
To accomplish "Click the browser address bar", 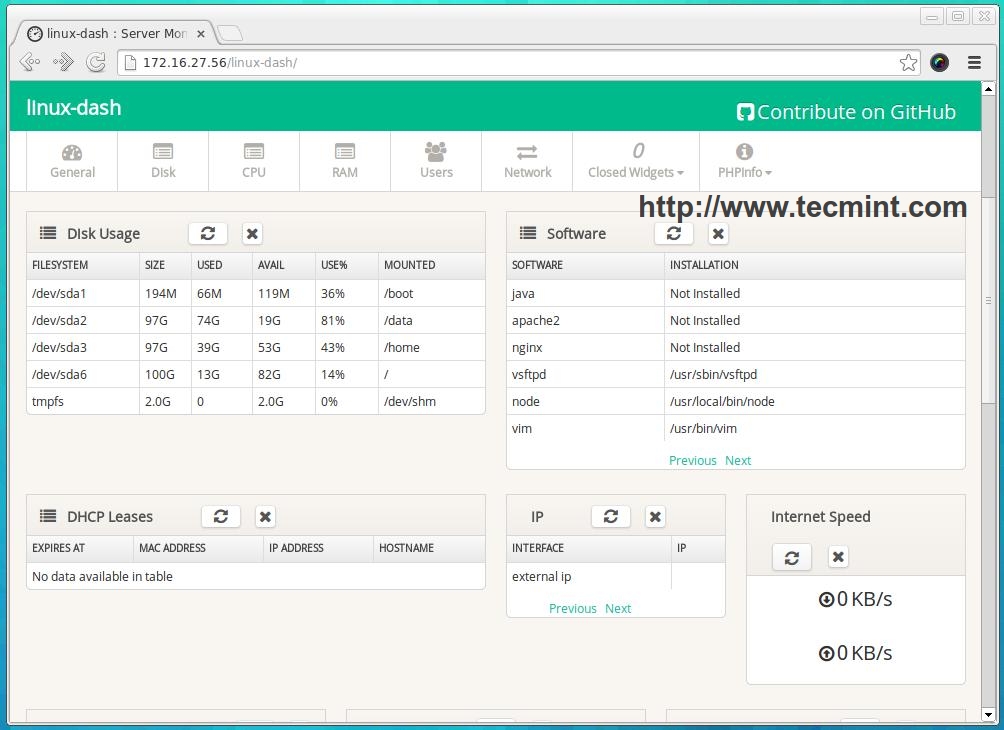I will coord(500,62).
